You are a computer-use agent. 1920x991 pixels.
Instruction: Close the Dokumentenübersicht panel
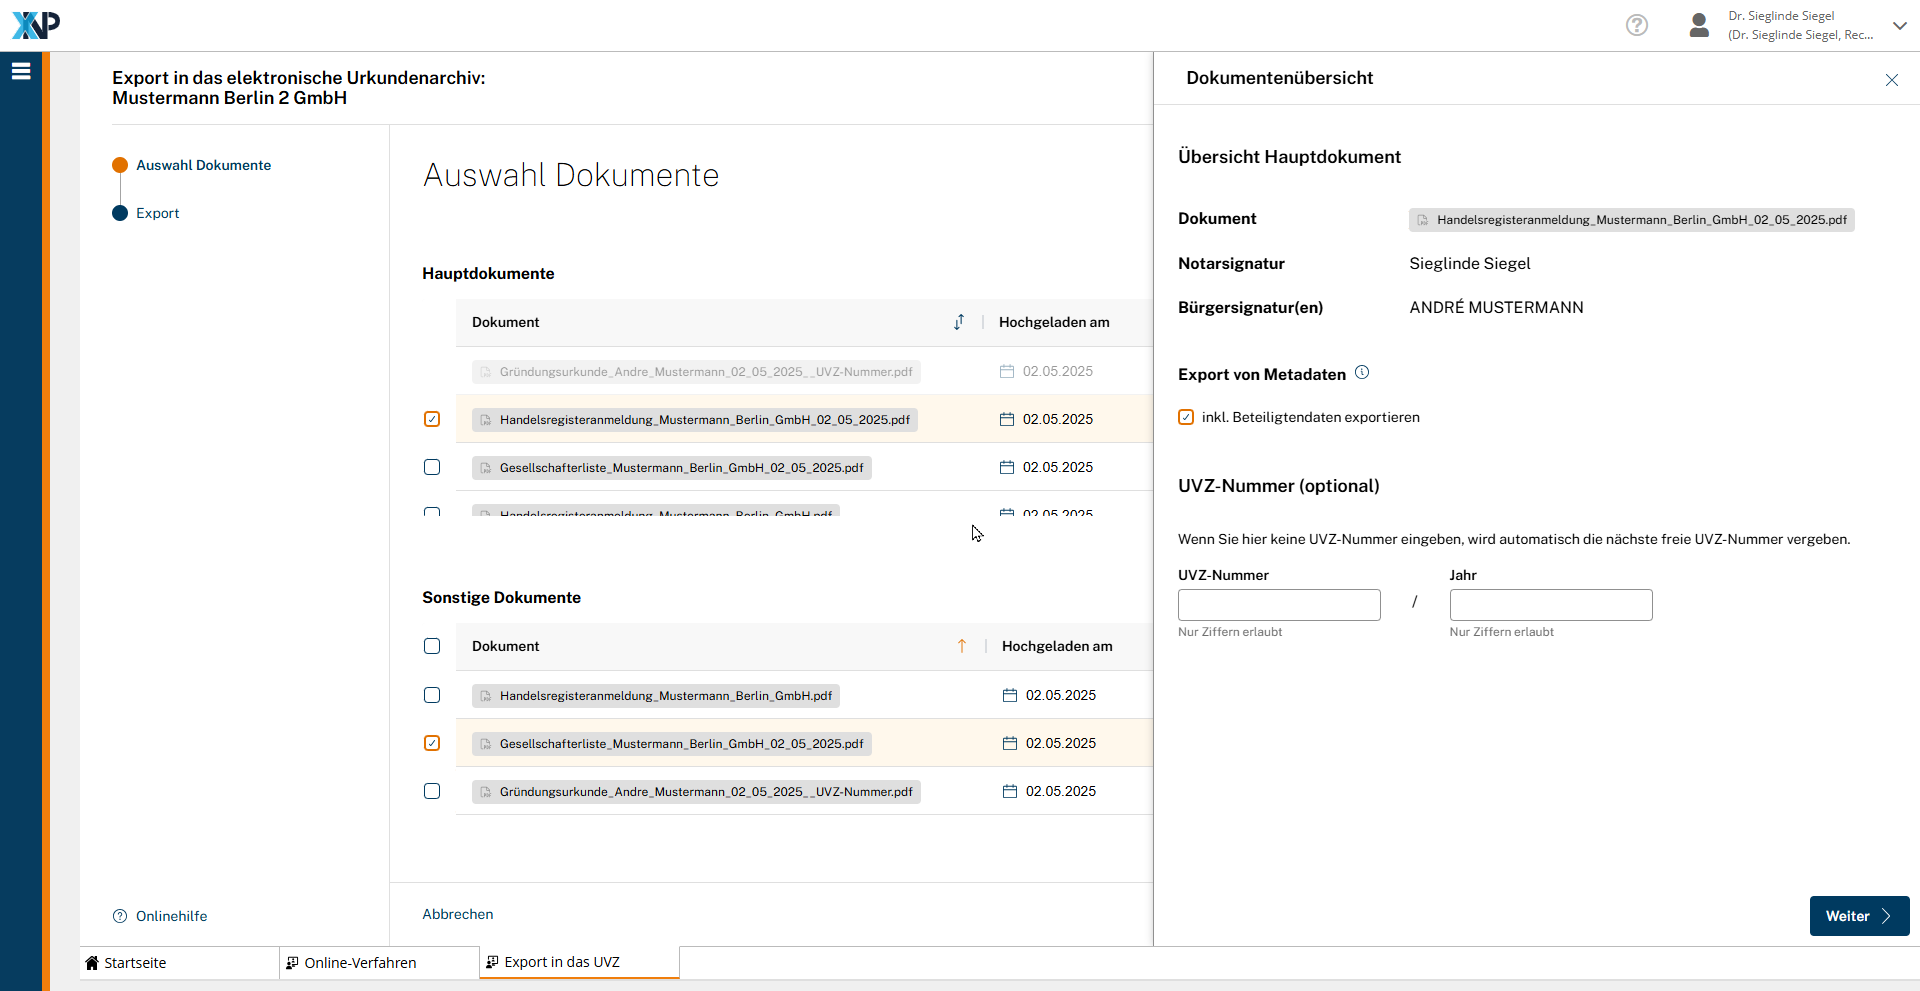pyautogui.click(x=1891, y=80)
